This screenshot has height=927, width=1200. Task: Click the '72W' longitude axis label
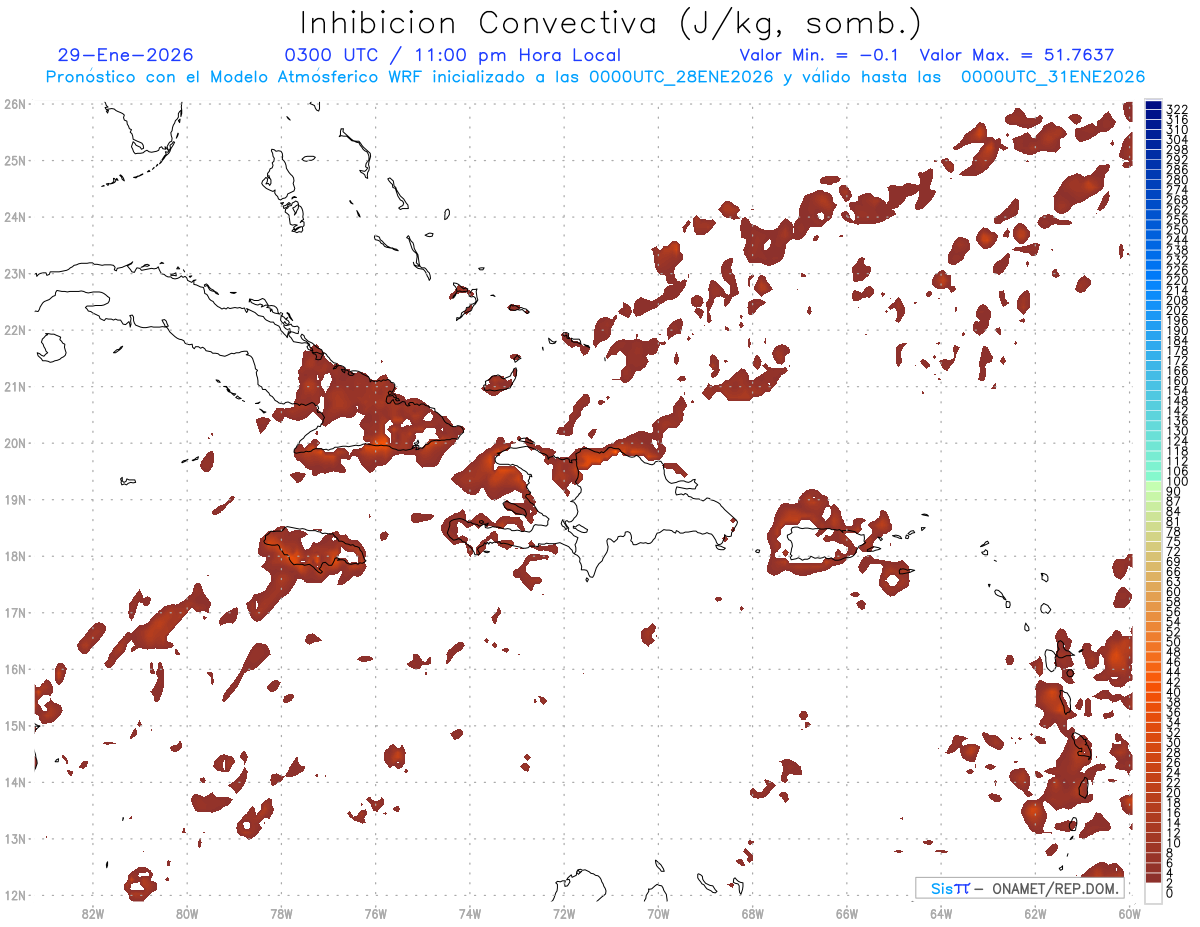point(564,912)
